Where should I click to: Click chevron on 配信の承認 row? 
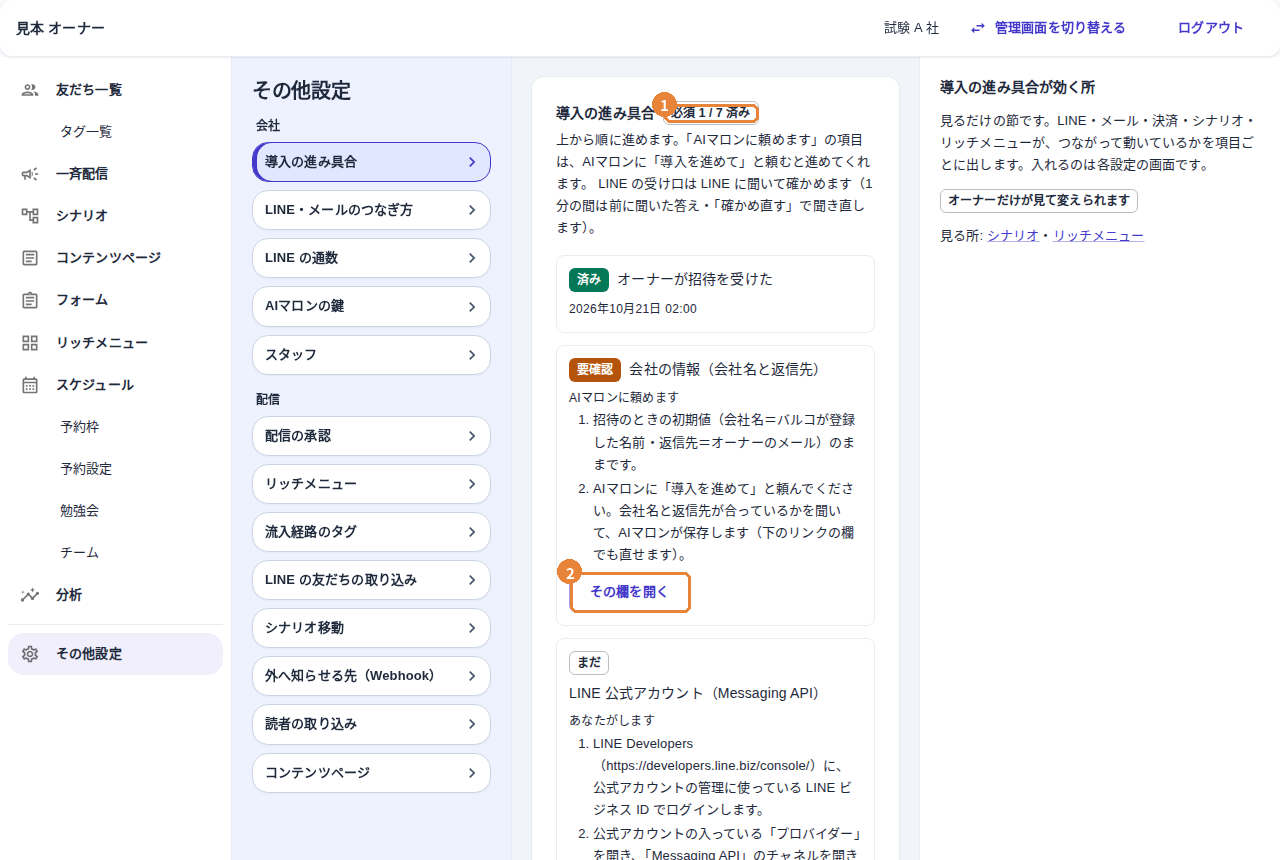[x=472, y=436]
